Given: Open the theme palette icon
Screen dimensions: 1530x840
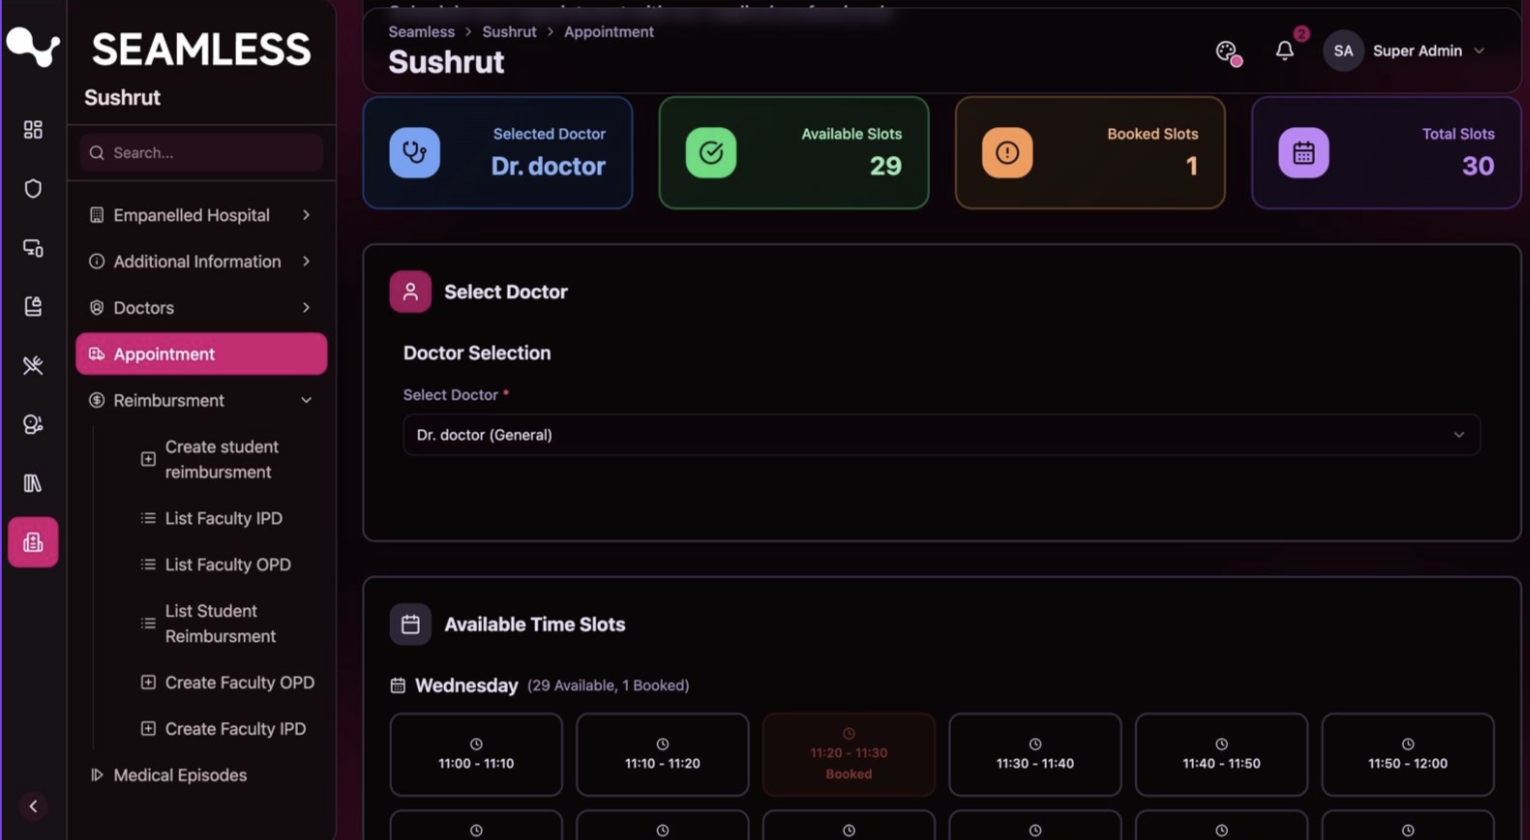Looking at the screenshot, I should pos(1226,52).
